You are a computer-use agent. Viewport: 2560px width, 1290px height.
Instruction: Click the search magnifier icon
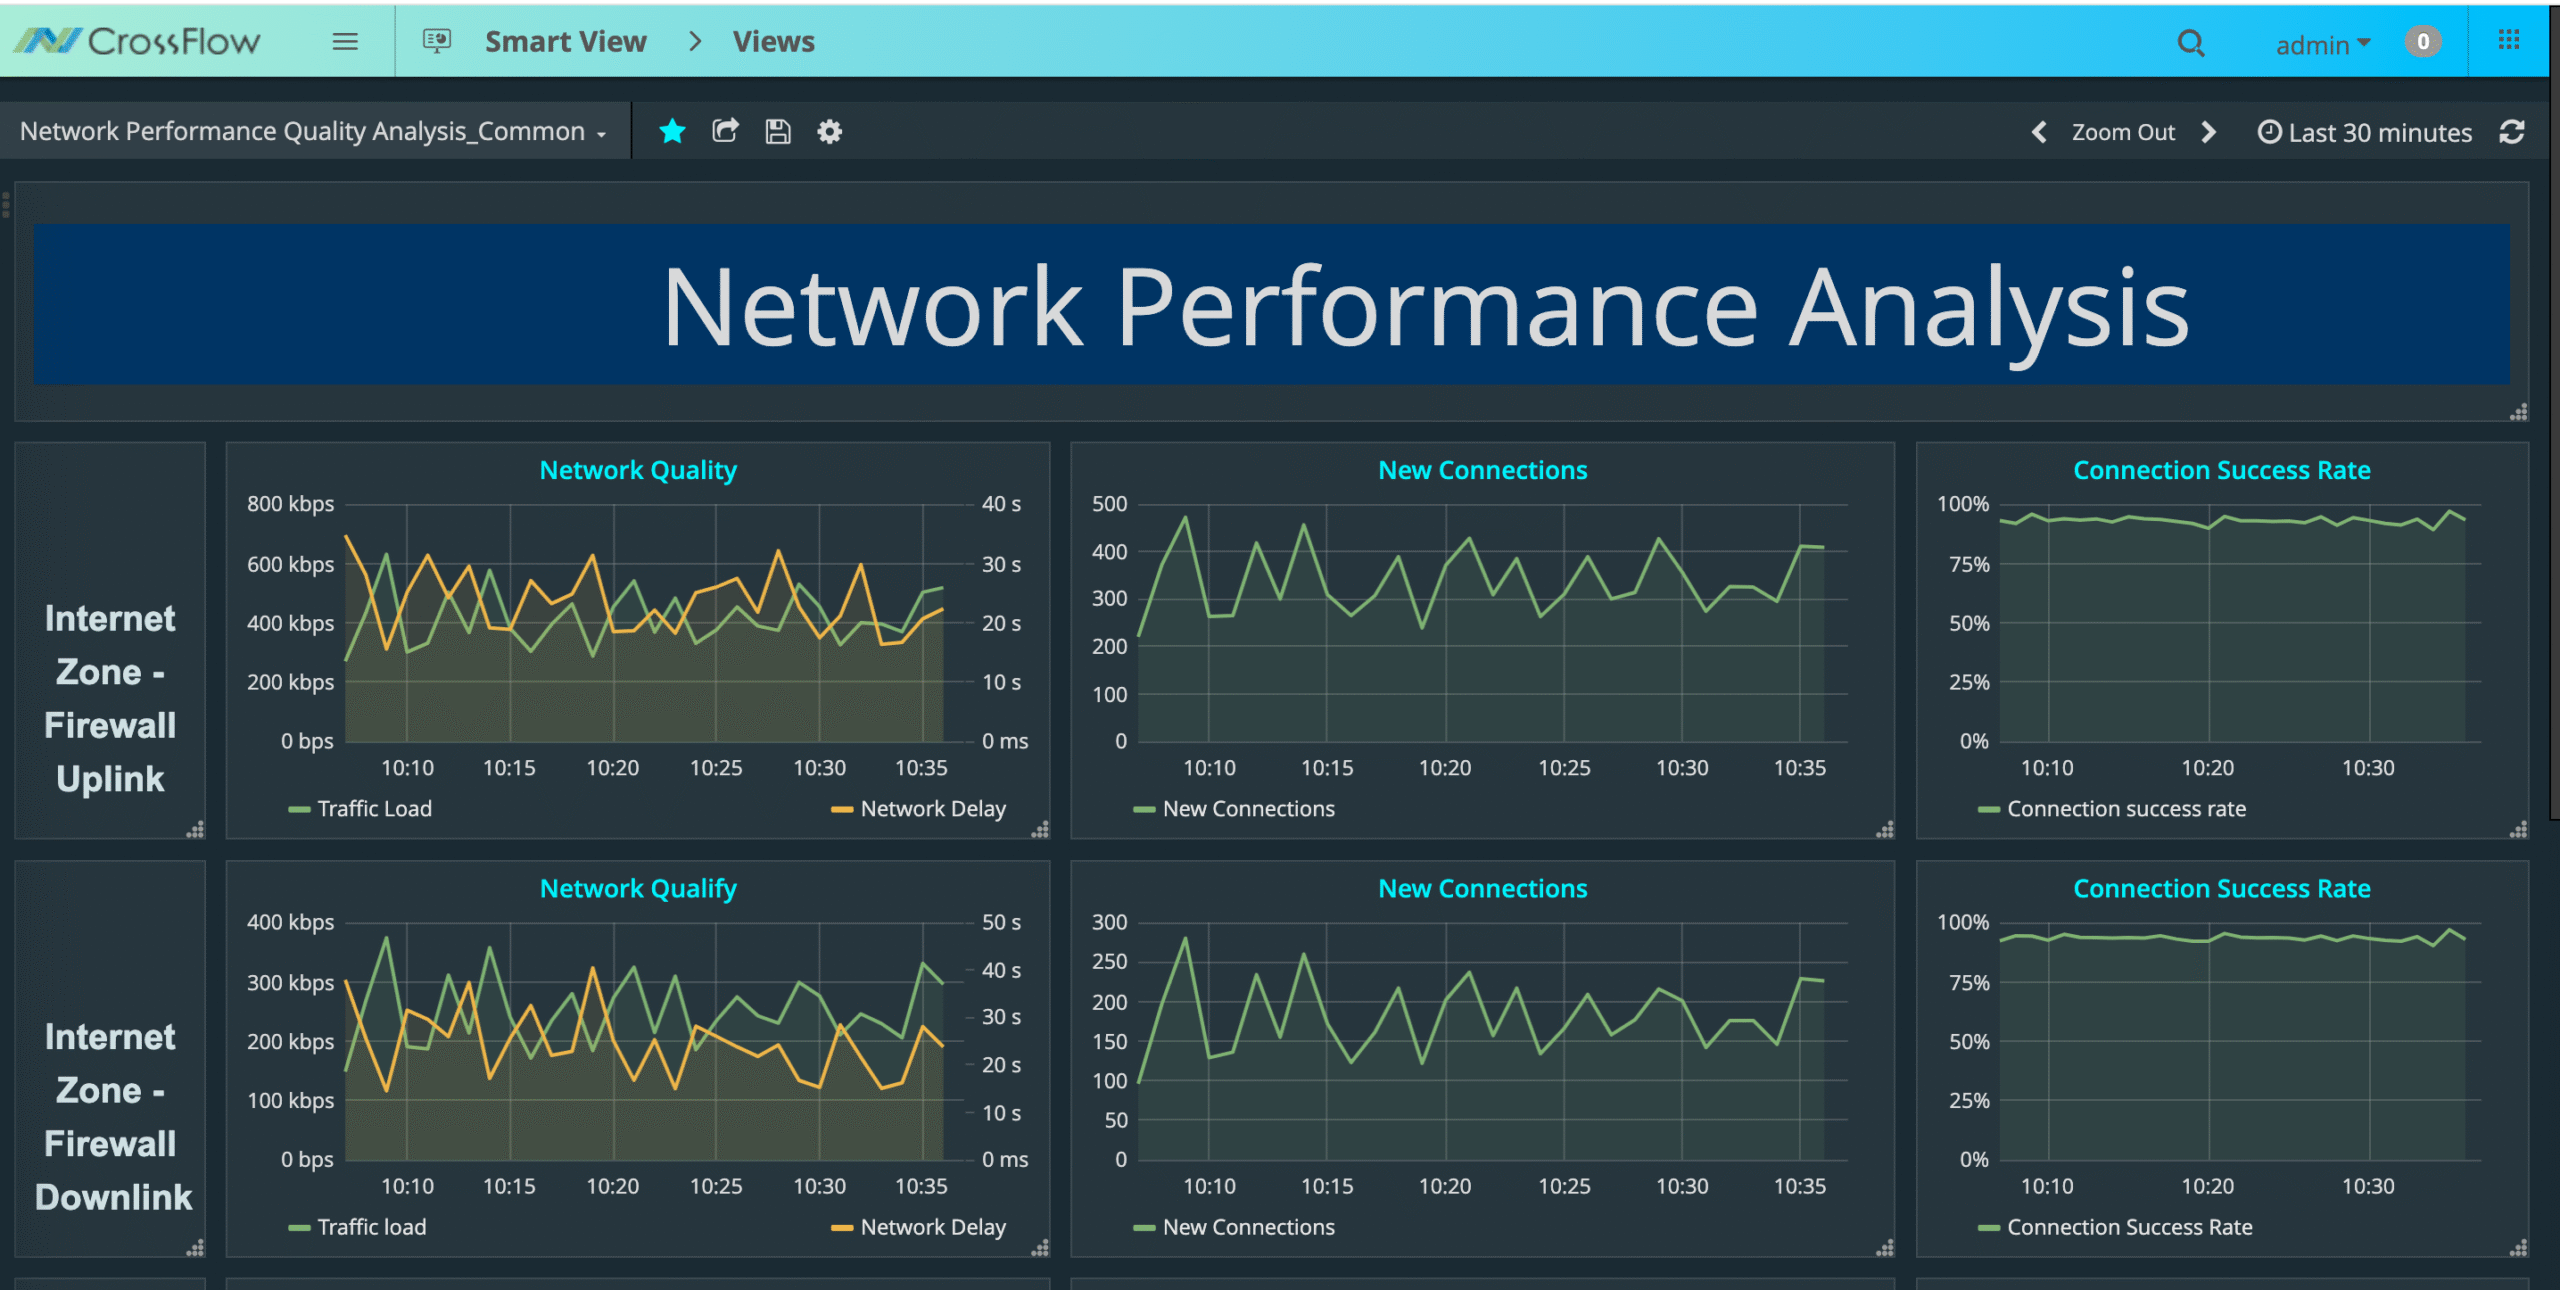pyautogui.click(x=2190, y=43)
